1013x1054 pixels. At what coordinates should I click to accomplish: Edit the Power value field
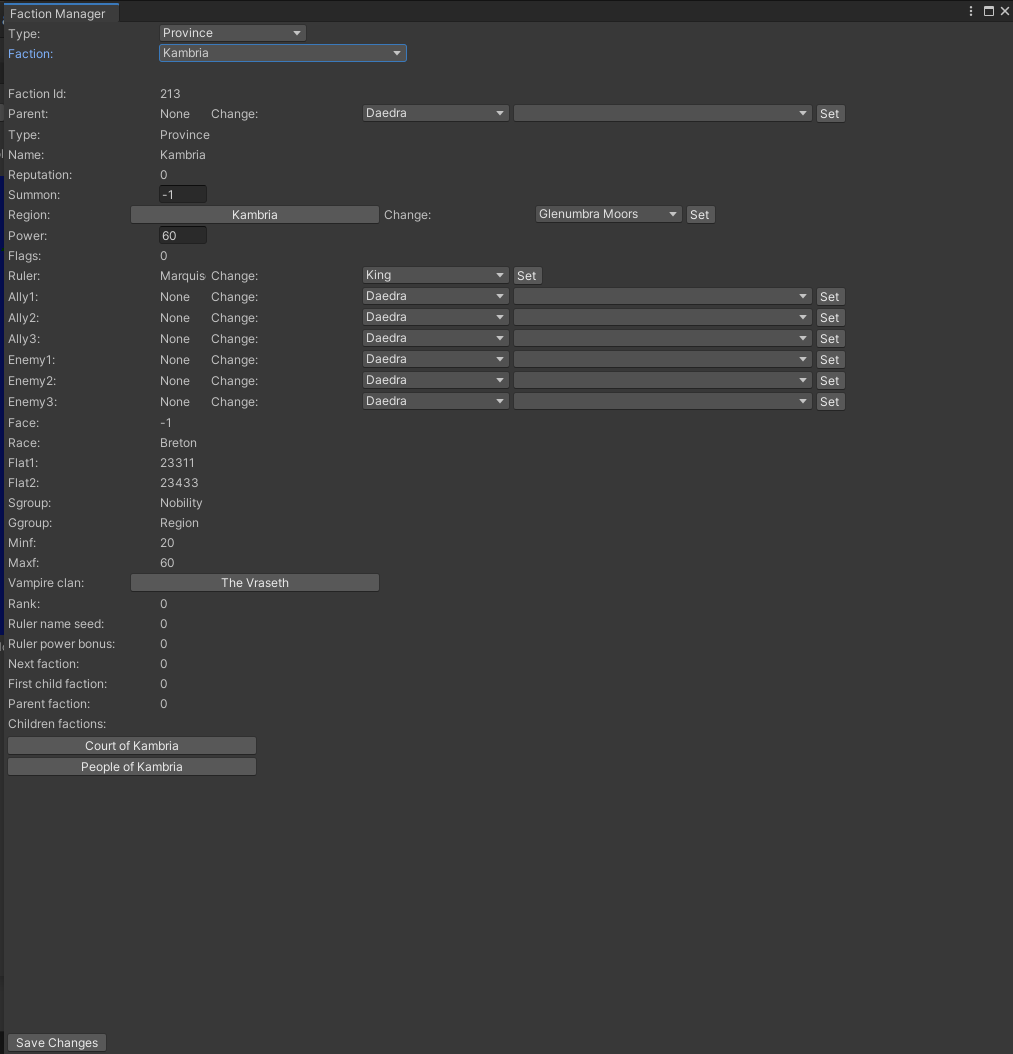(x=183, y=235)
